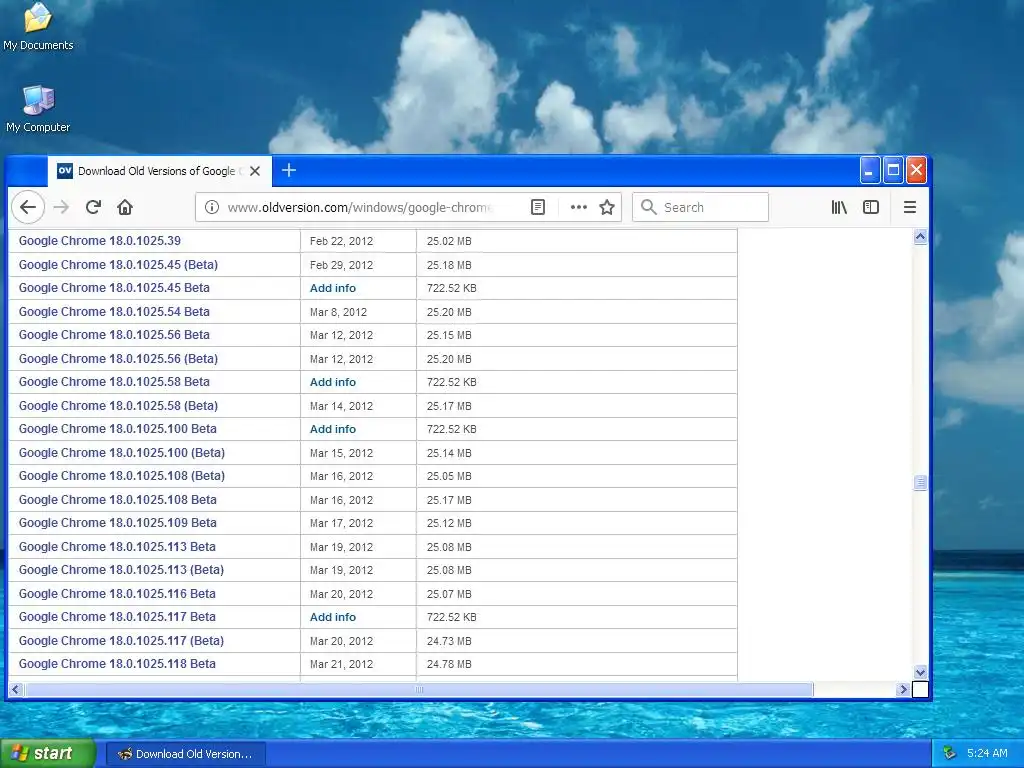Open Google Chrome 18.0.1025.118 Beta link
The width and height of the screenshot is (1024, 768).
click(x=117, y=664)
